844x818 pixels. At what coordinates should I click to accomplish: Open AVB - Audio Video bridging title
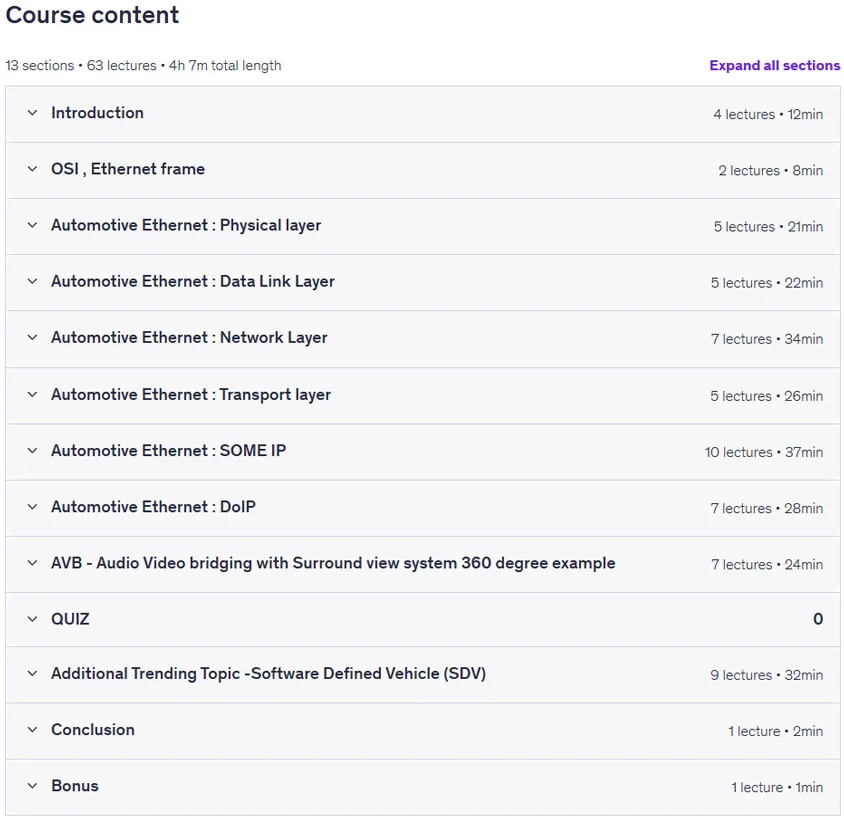click(x=333, y=563)
